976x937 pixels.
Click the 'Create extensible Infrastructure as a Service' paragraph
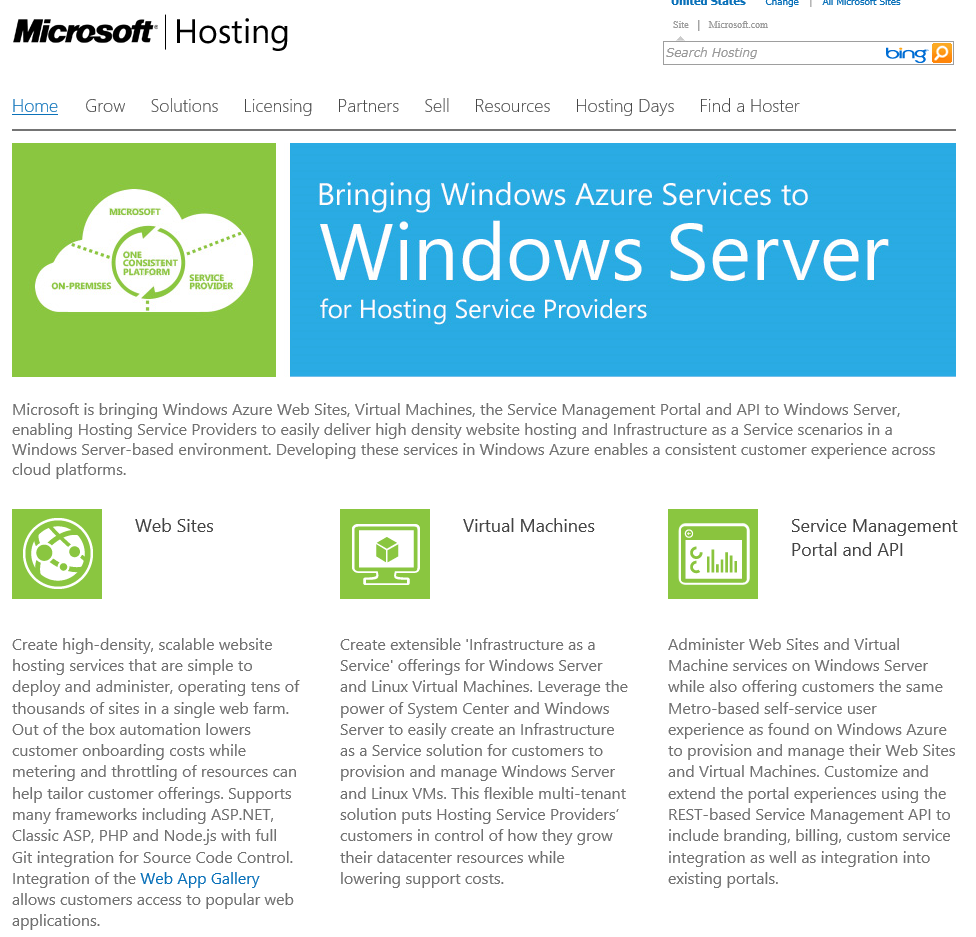point(484,761)
